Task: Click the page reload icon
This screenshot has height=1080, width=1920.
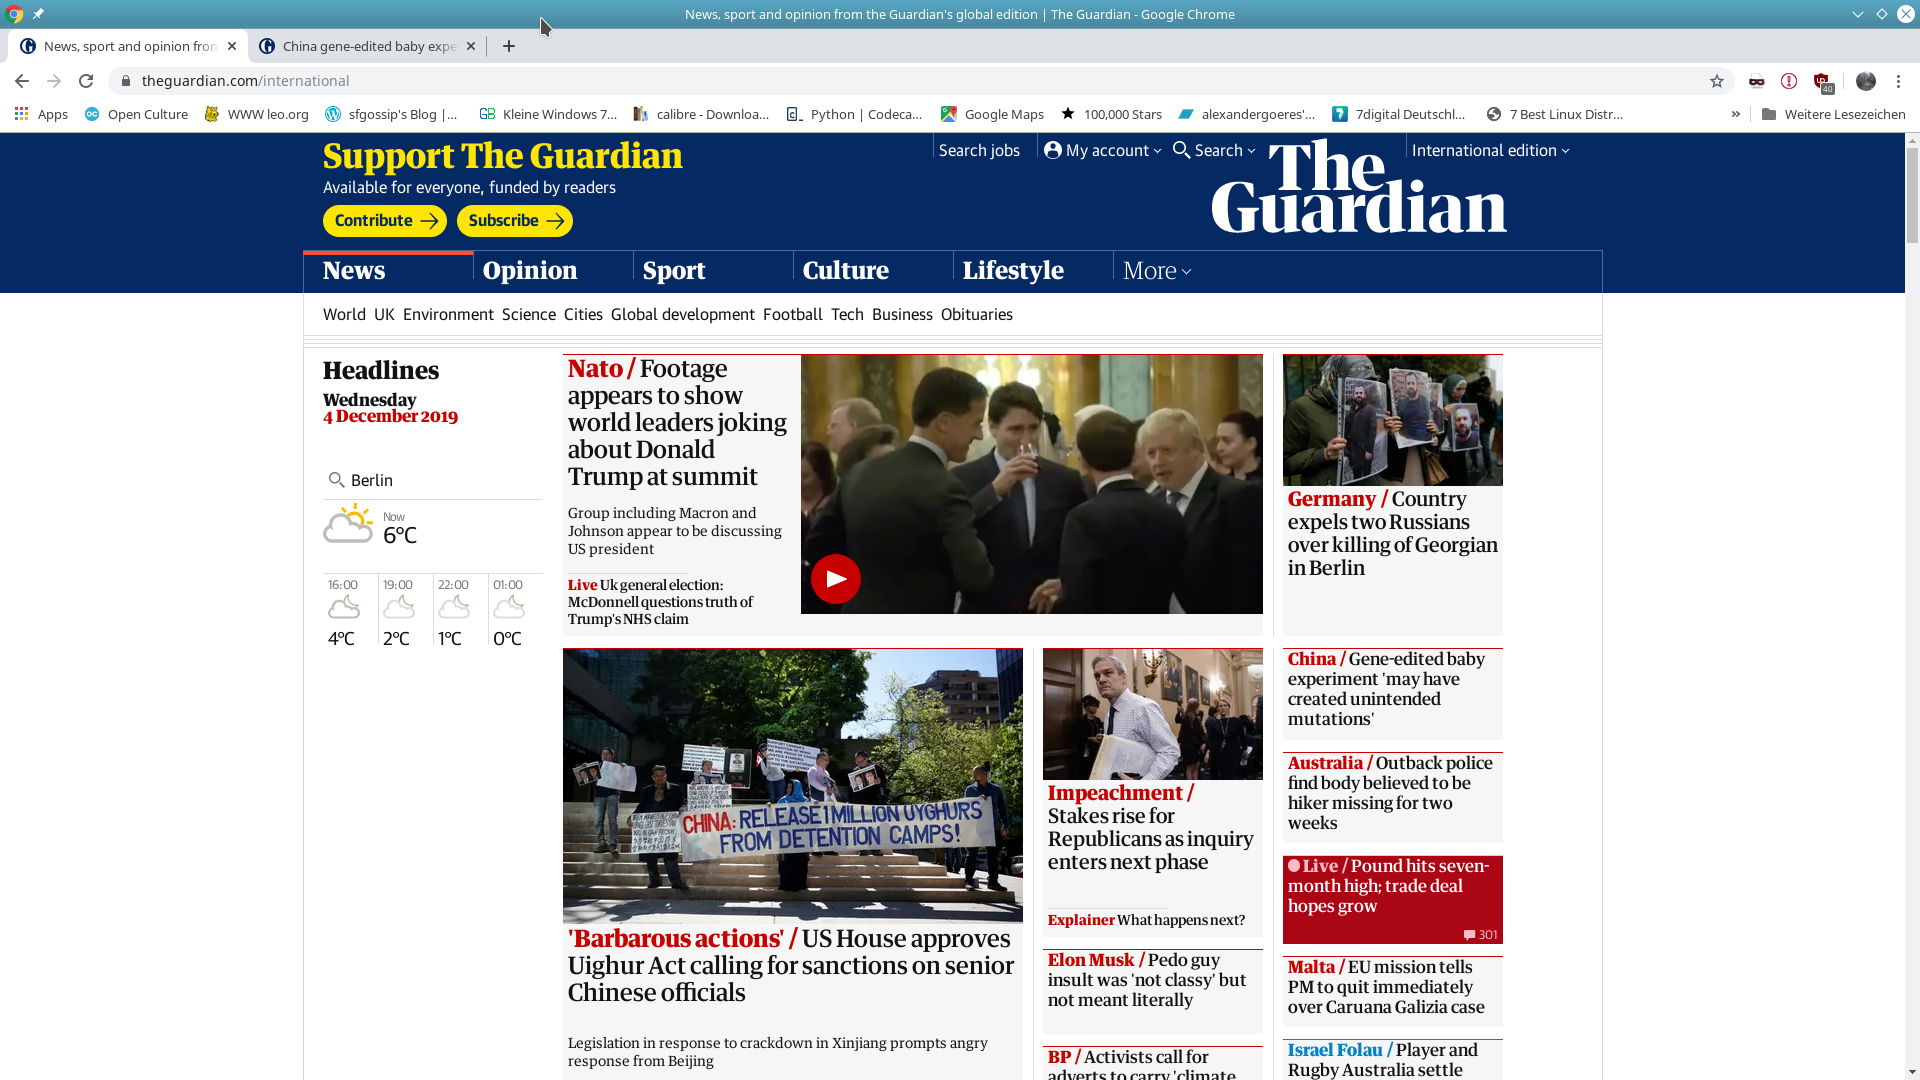Action: tap(86, 81)
